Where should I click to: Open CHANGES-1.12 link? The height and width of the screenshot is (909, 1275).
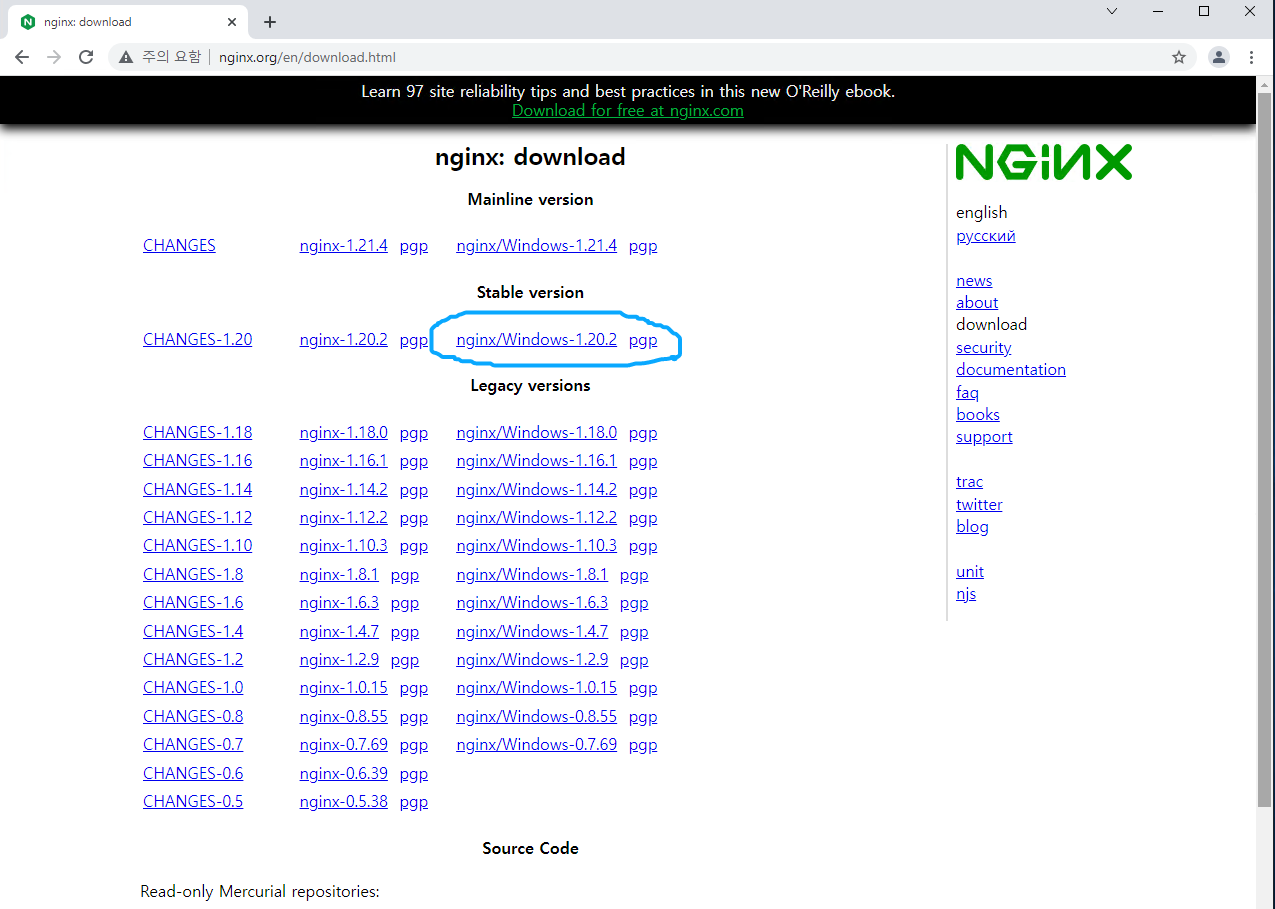click(197, 517)
